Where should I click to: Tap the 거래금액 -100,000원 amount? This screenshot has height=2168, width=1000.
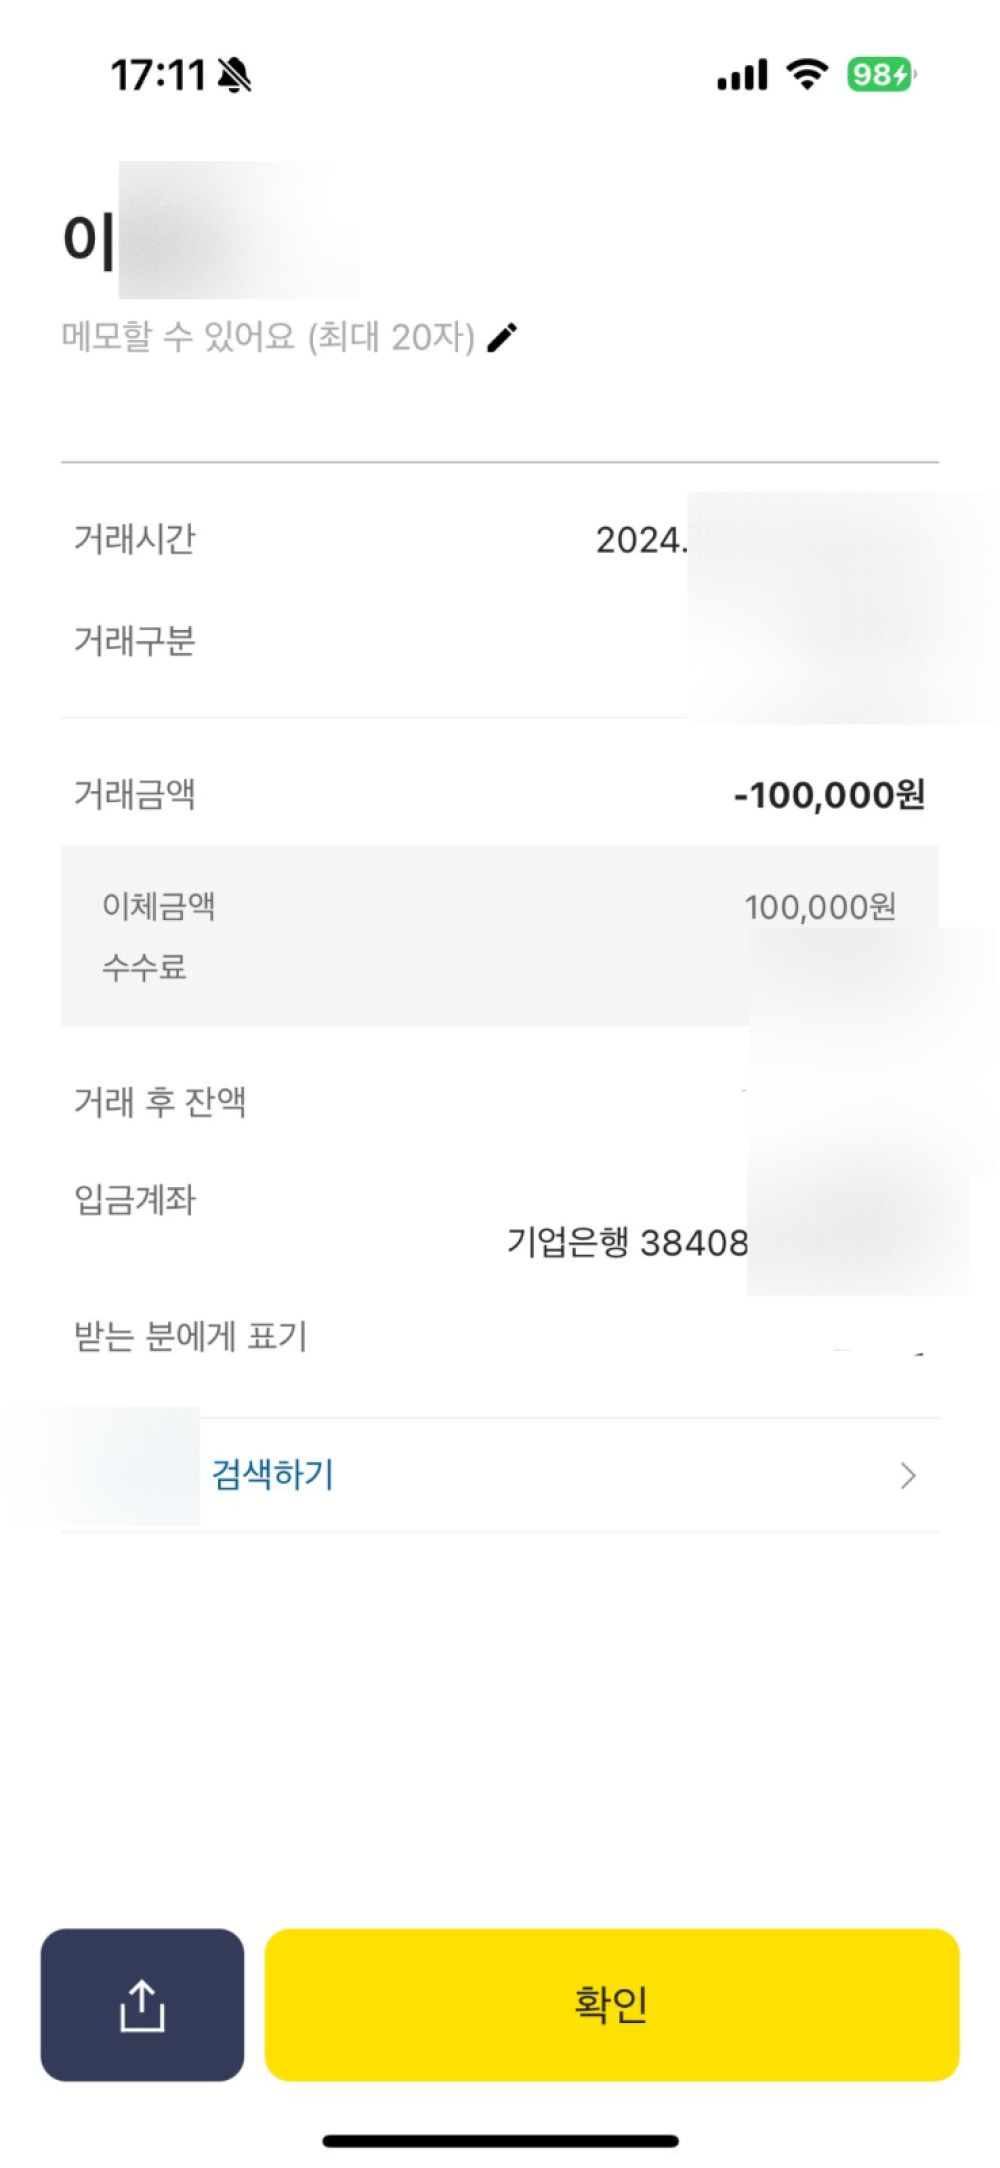coord(829,795)
